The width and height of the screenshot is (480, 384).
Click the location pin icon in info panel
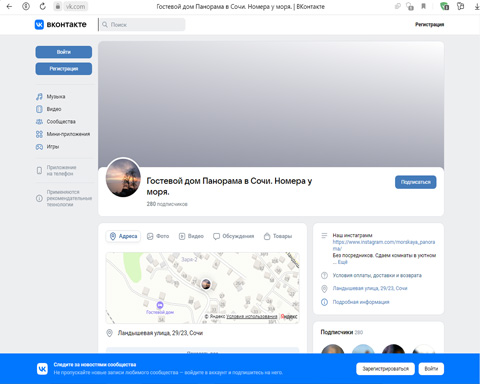tap(324, 289)
